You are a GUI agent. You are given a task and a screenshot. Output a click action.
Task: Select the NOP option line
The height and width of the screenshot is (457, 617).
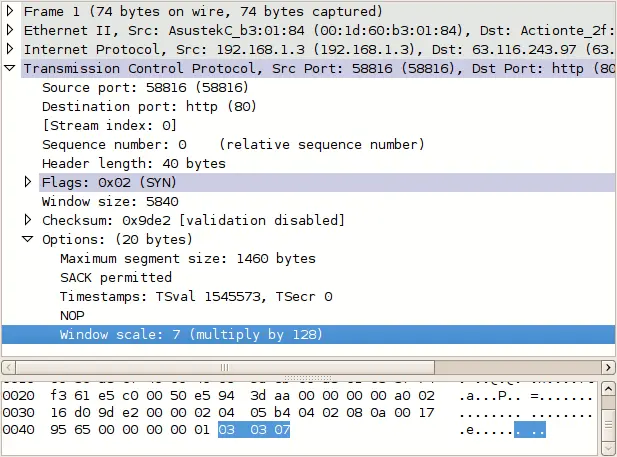72,316
